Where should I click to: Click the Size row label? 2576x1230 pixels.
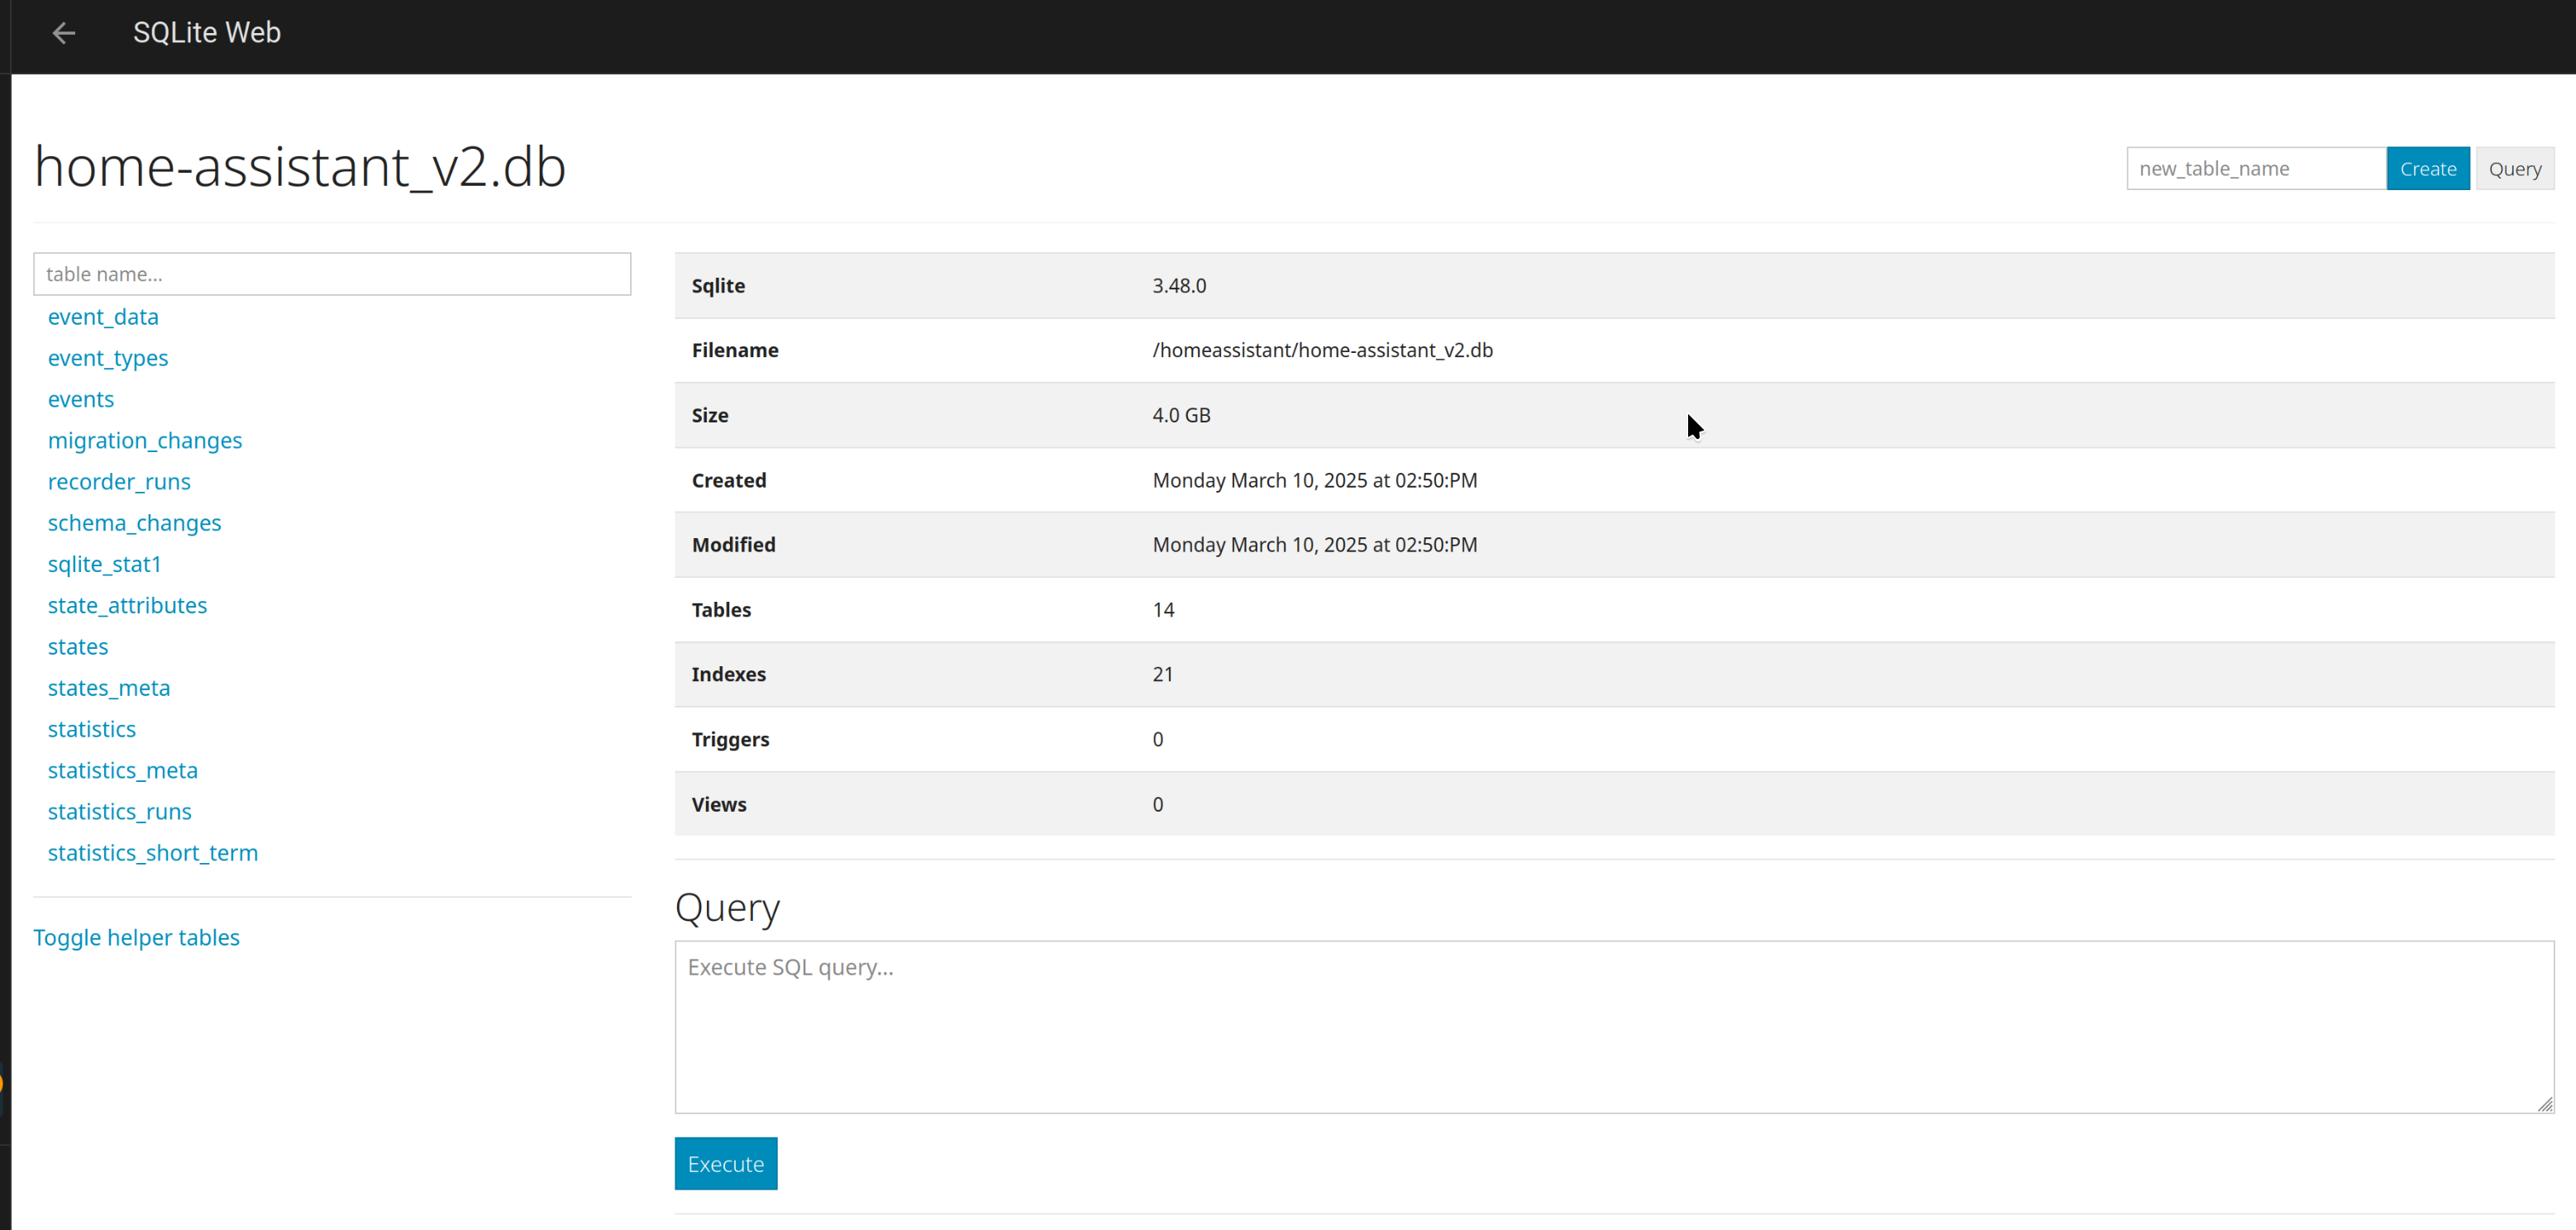point(710,415)
